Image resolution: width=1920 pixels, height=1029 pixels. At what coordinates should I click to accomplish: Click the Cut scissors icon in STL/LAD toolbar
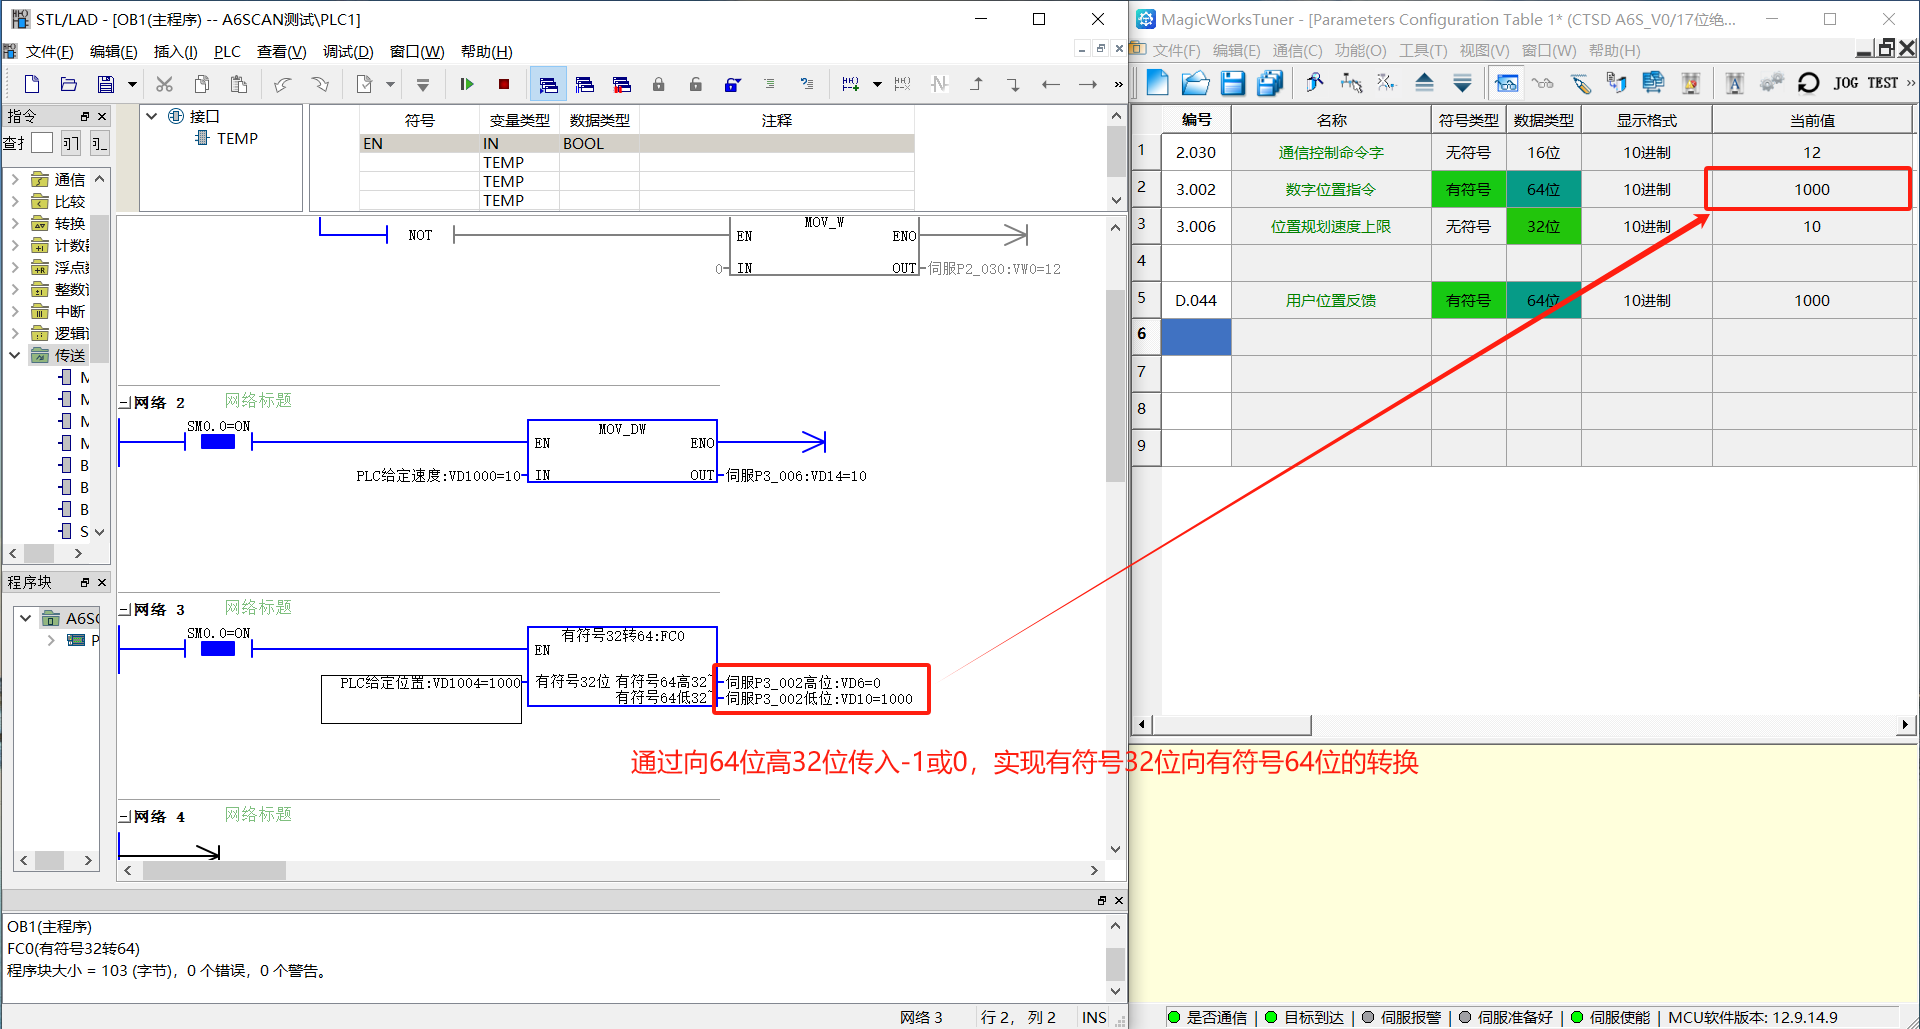coord(164,84)
